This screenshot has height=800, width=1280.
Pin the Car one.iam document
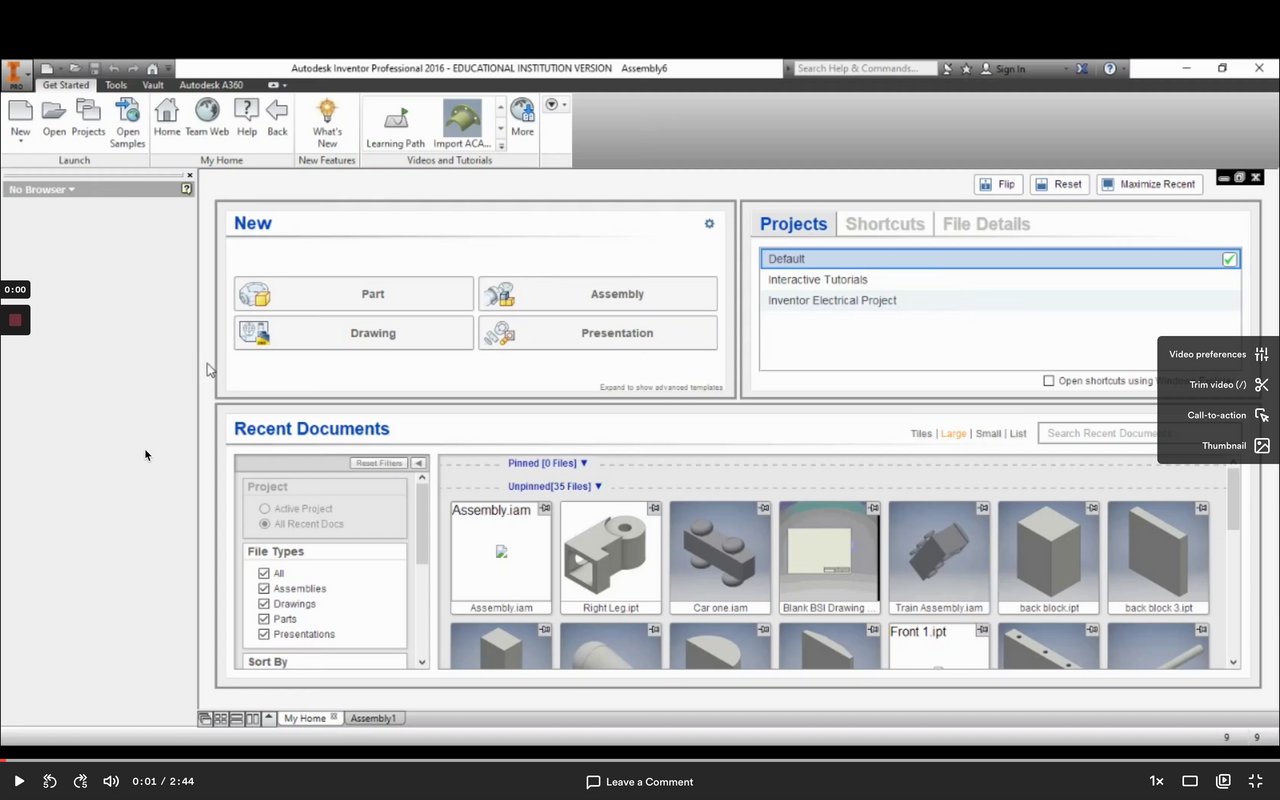point(763,509)
